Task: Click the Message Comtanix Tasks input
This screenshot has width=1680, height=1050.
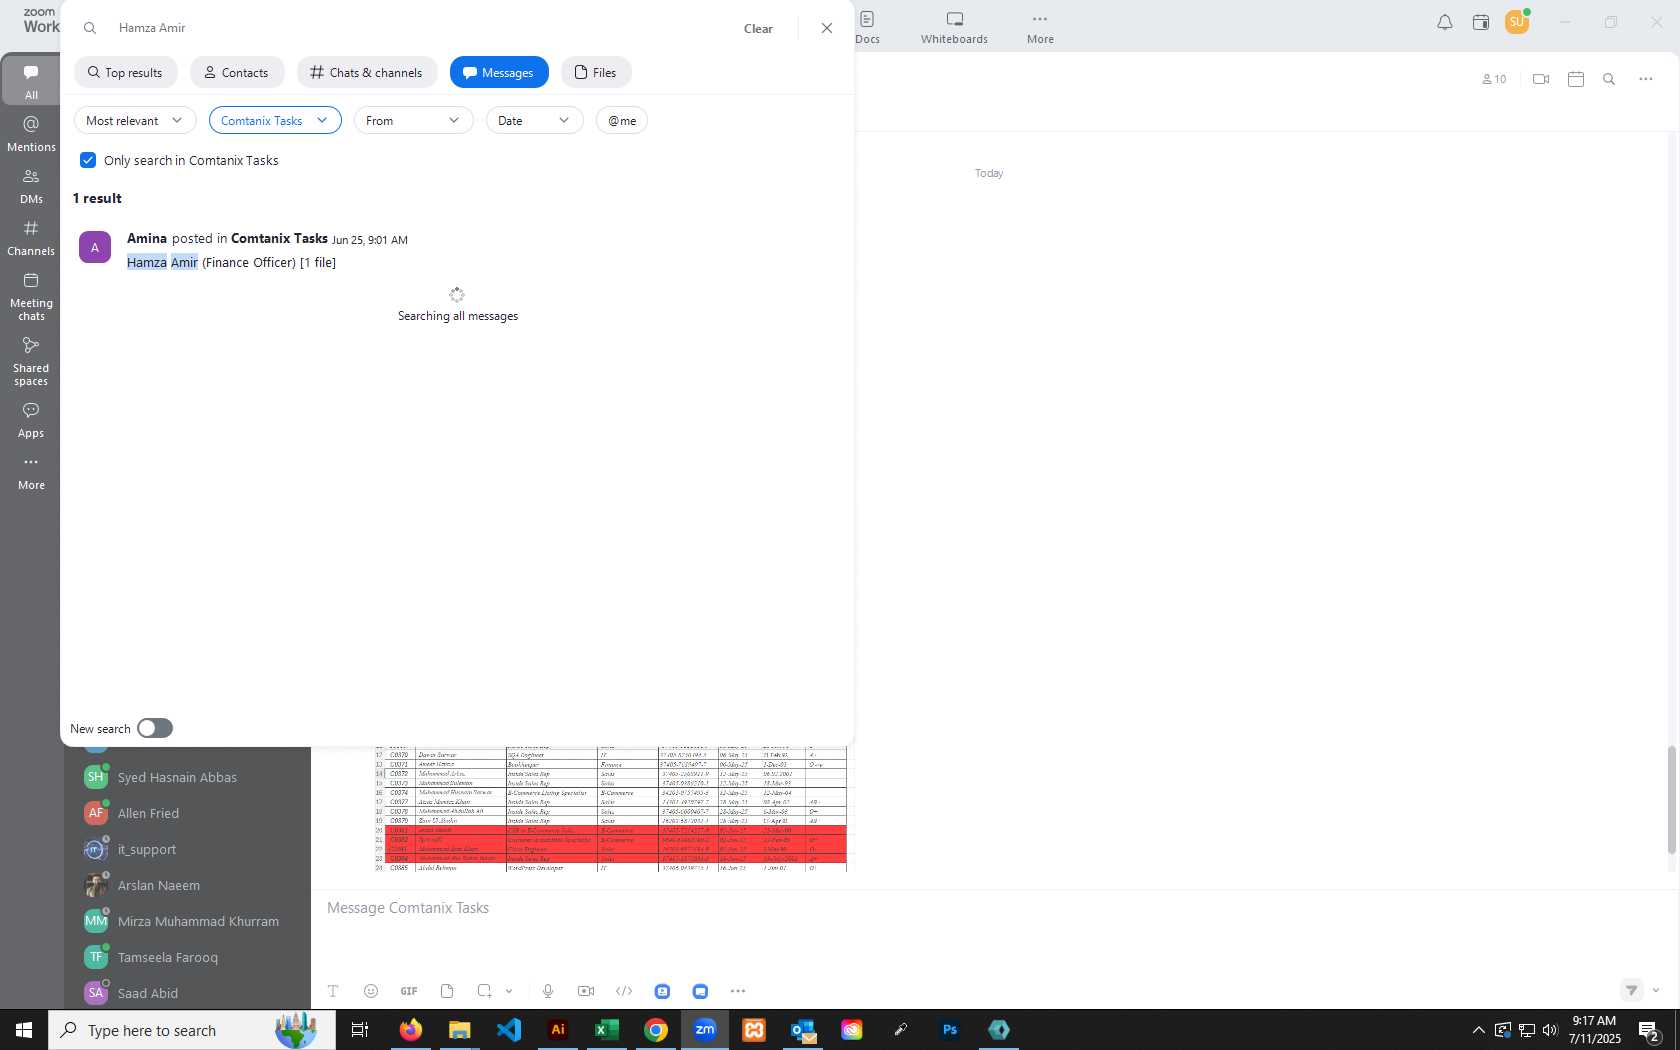Action: coord(990,908)
